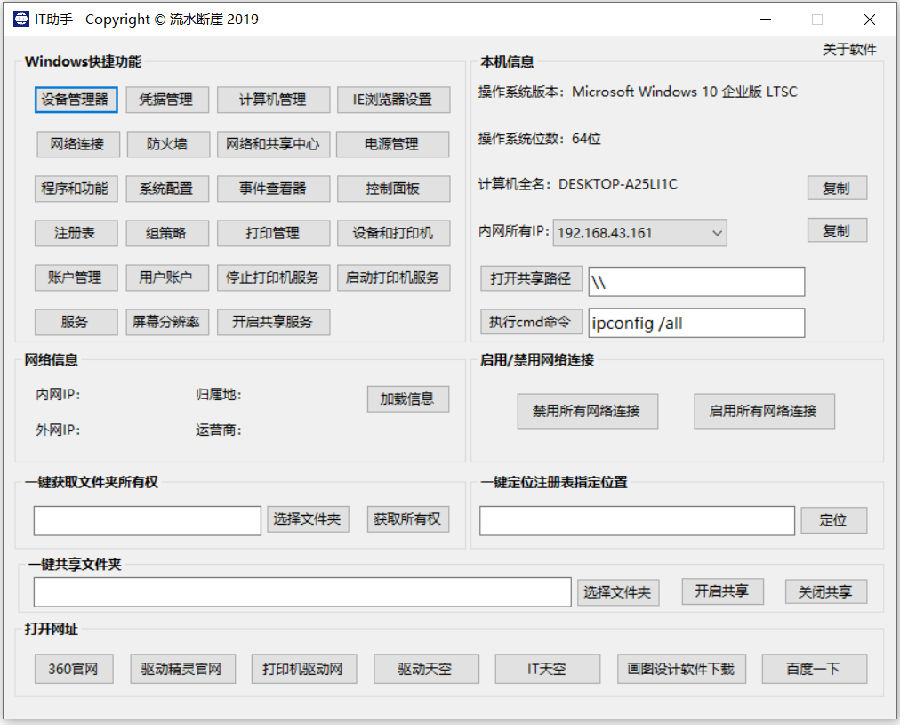The image size is (900, 725).
Task: Enable all connections via 启用所有网络连接
Action: pos(763,411)
